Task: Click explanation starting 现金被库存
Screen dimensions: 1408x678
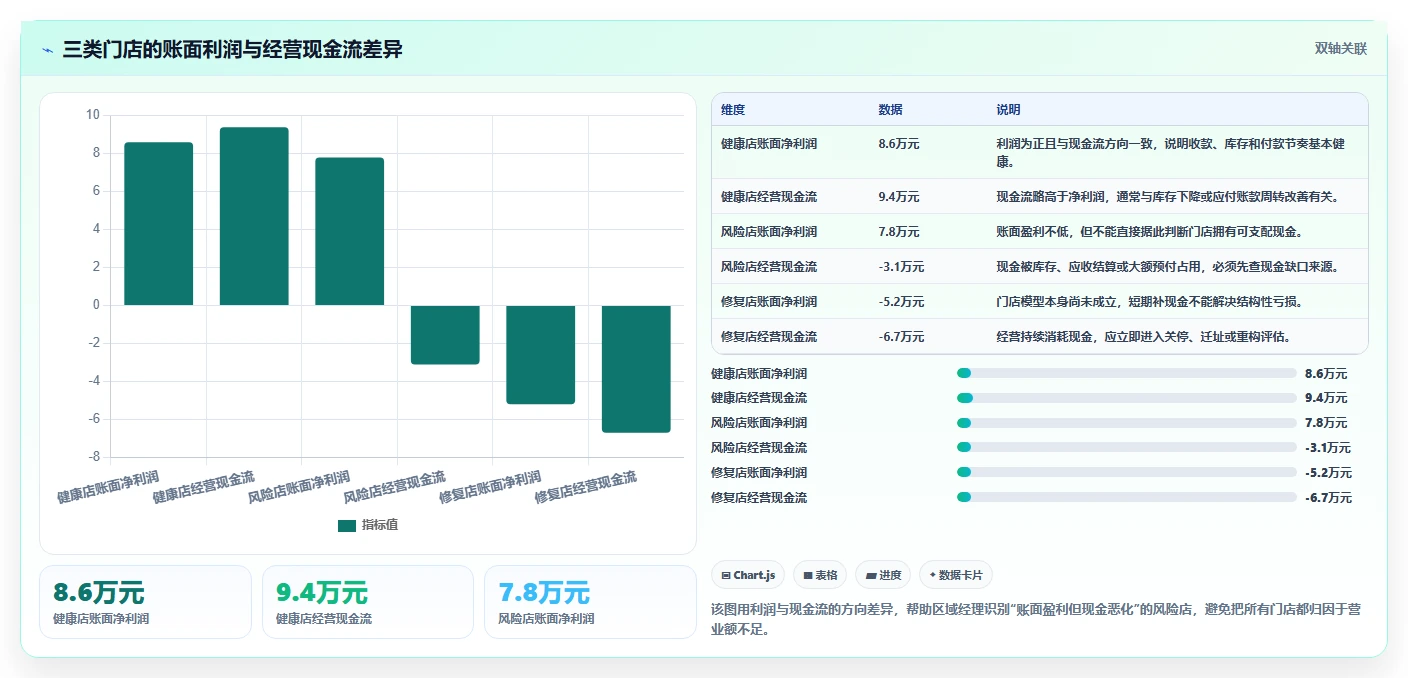Action: point(1167,267)
